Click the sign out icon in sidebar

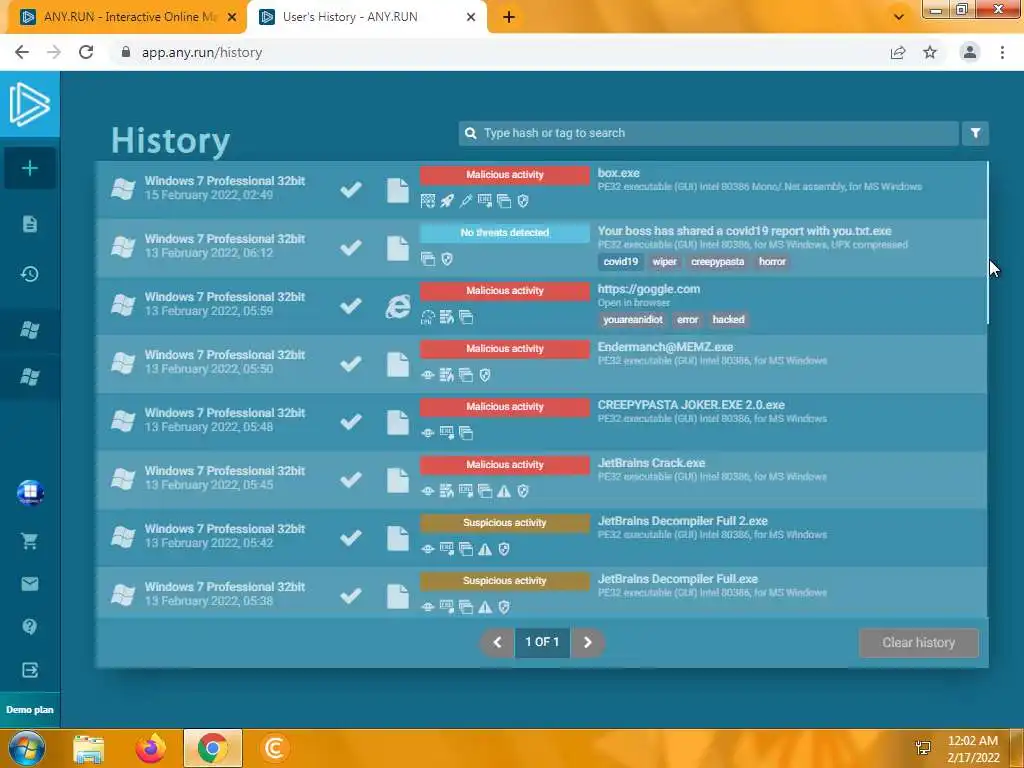[29, 670]
